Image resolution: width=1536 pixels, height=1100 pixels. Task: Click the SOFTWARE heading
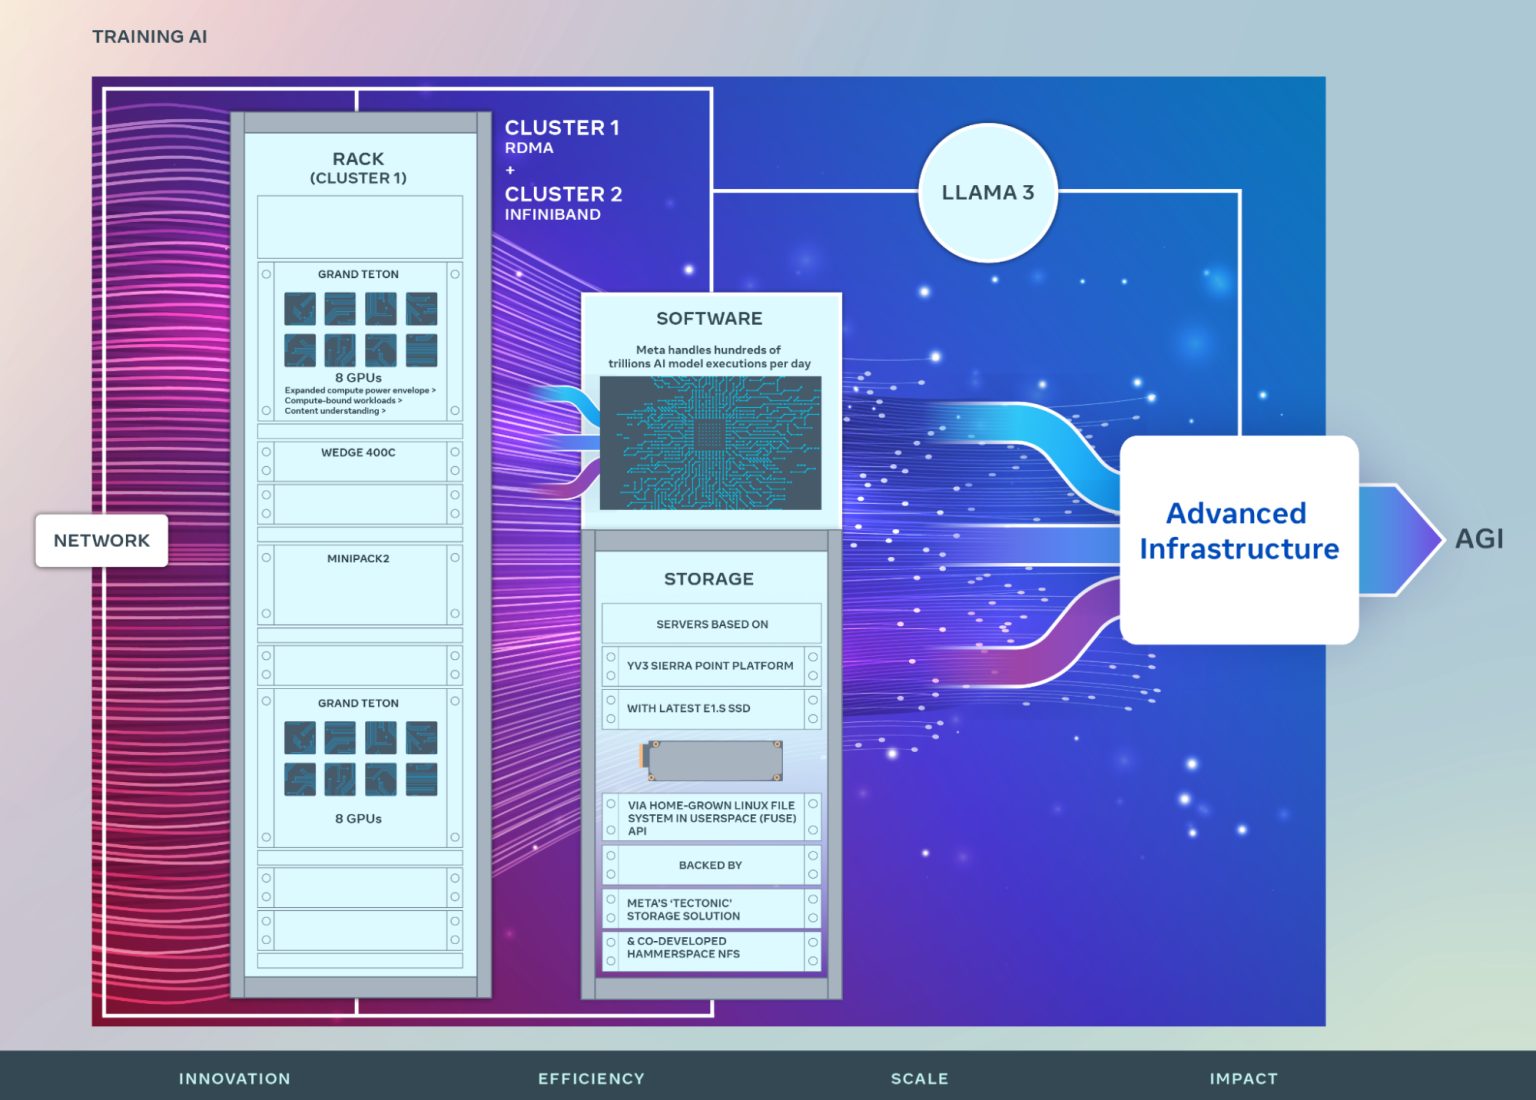point(709,318)
